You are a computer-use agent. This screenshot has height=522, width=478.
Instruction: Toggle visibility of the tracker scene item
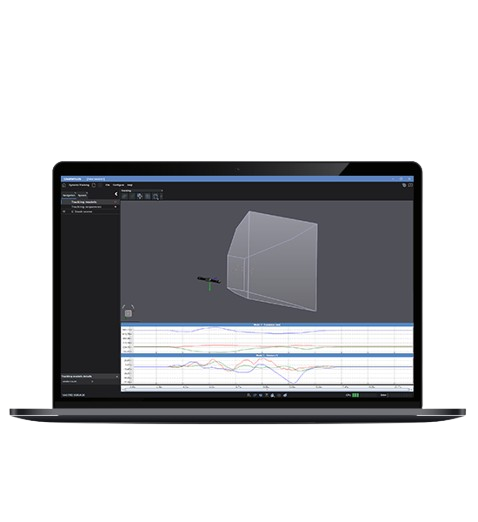click(64, 212)
